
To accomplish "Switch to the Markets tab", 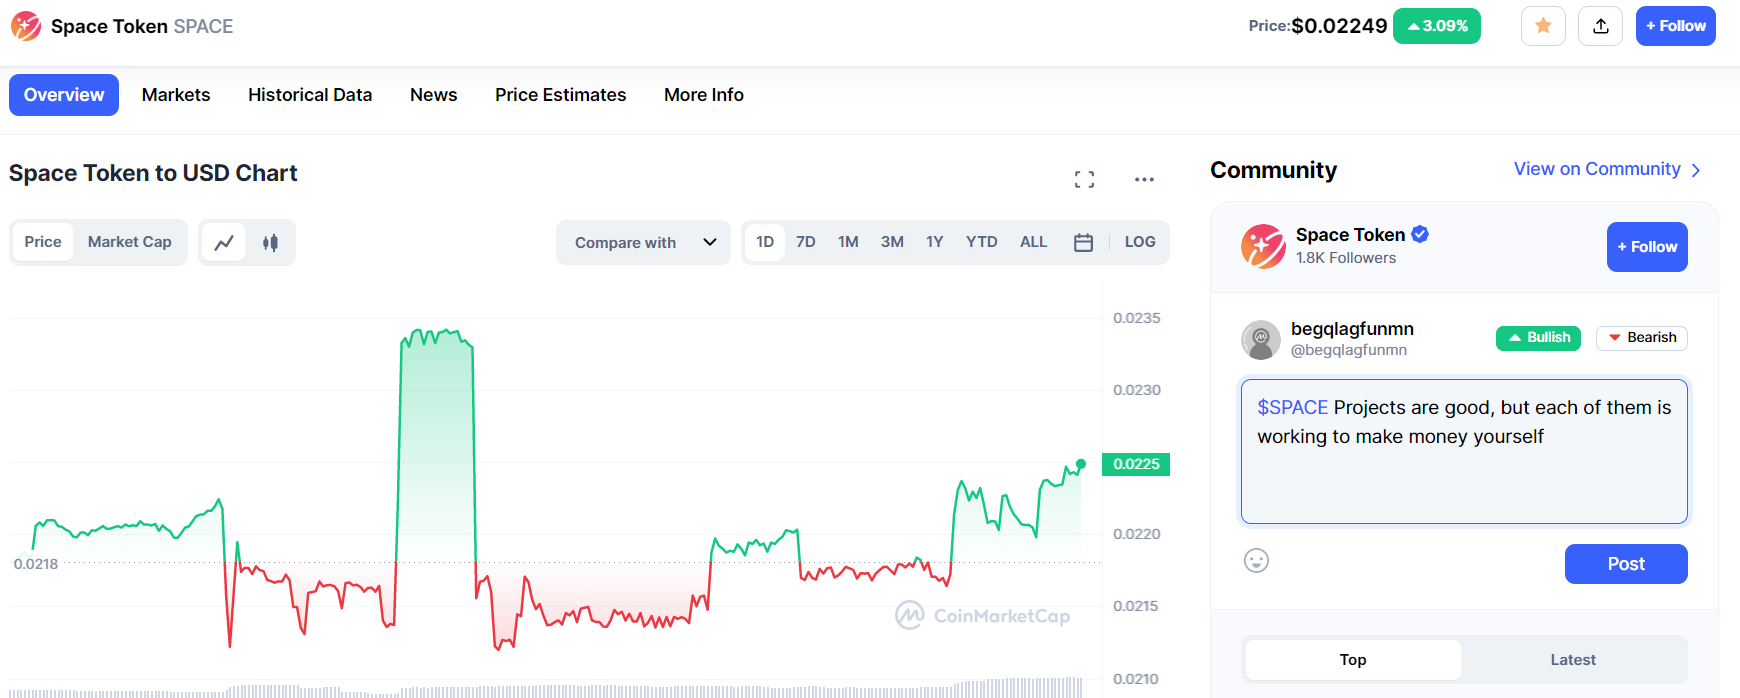I will click(x=176, y=95).
